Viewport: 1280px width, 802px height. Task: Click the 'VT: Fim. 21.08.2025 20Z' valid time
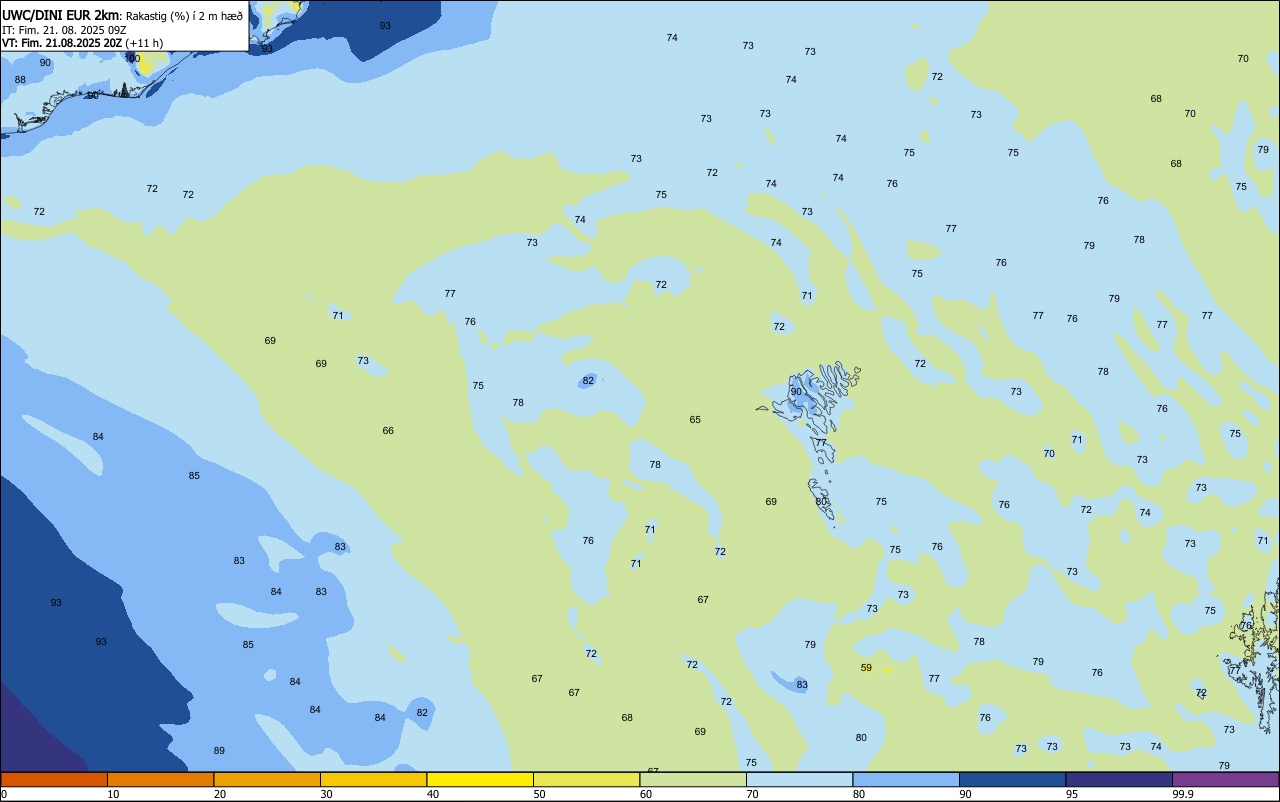pos(62,43)
